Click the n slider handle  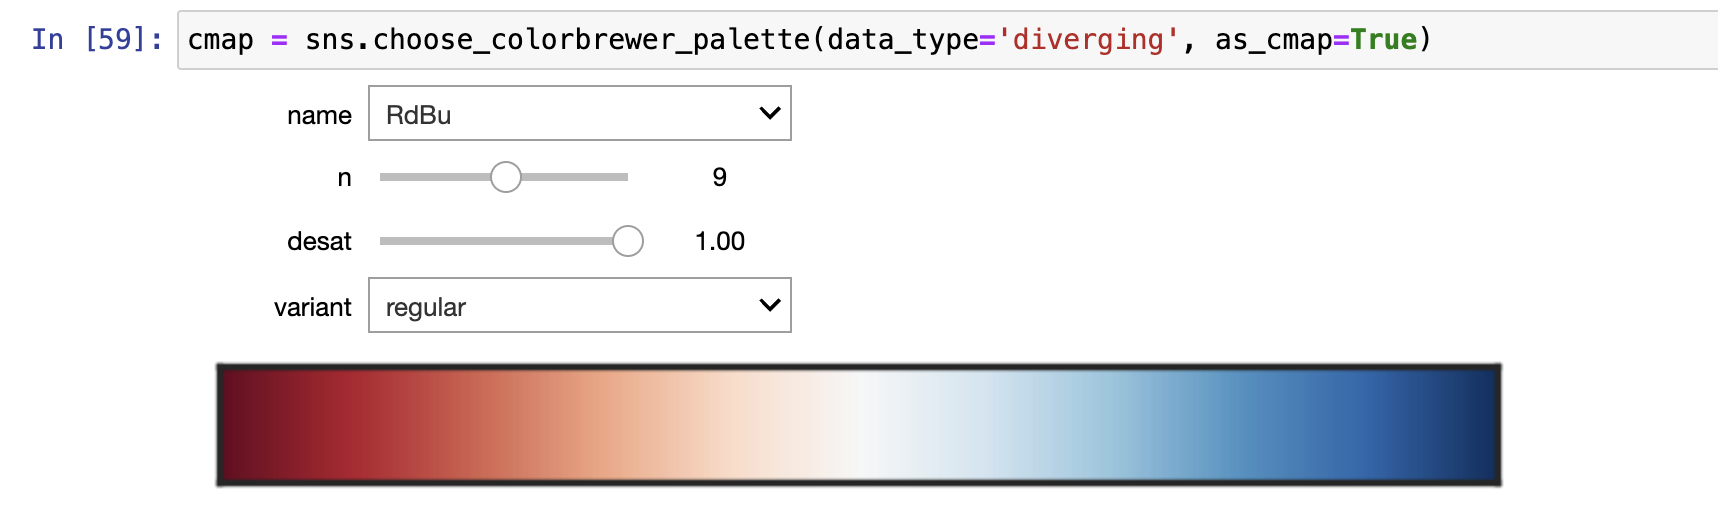click(506, 177)
